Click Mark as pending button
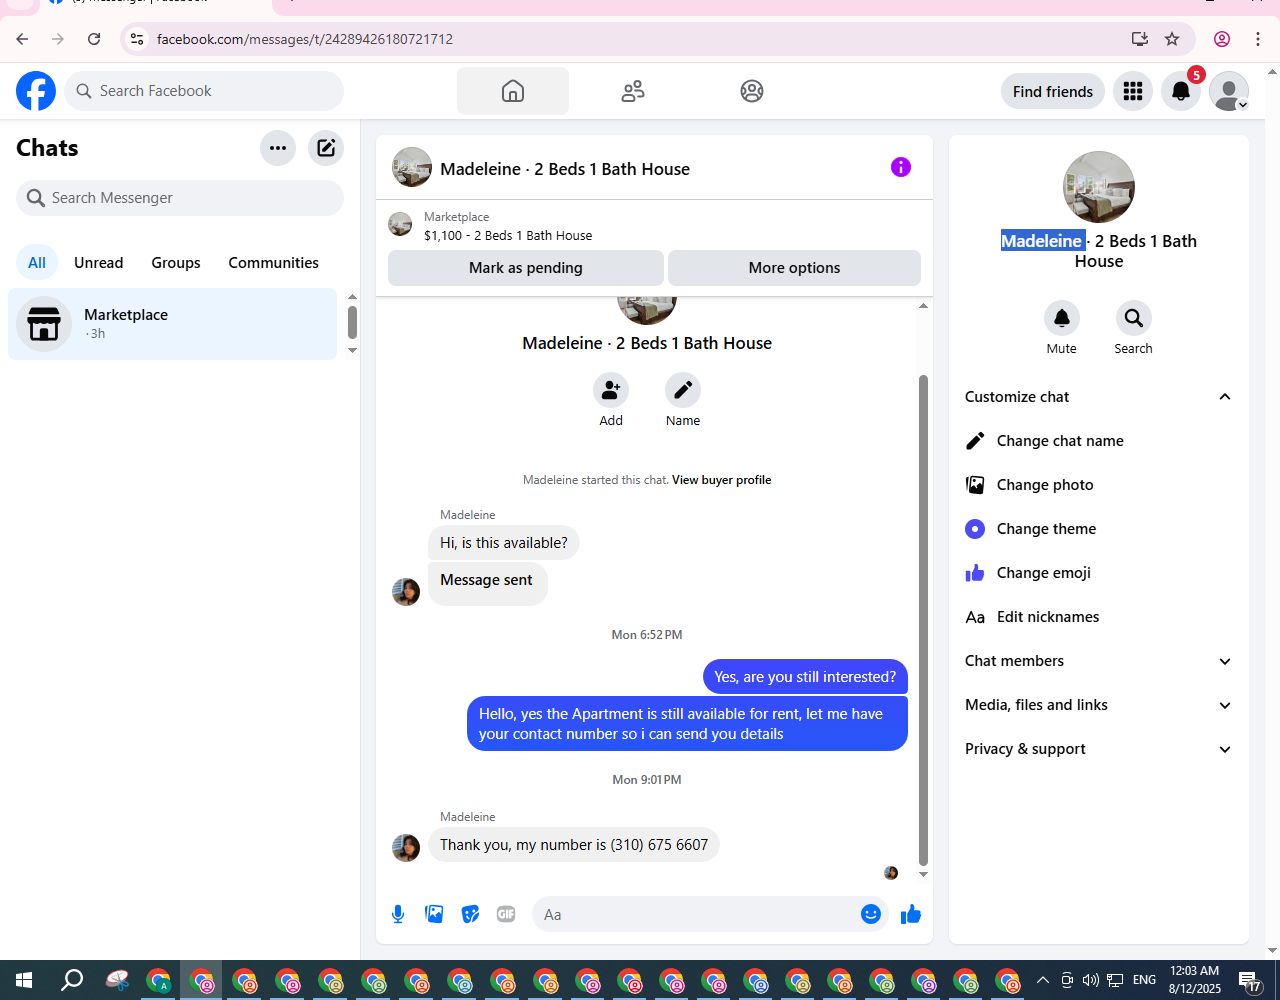The width and height of the screenshot is (1280, 1000). [x=526, y=268]
